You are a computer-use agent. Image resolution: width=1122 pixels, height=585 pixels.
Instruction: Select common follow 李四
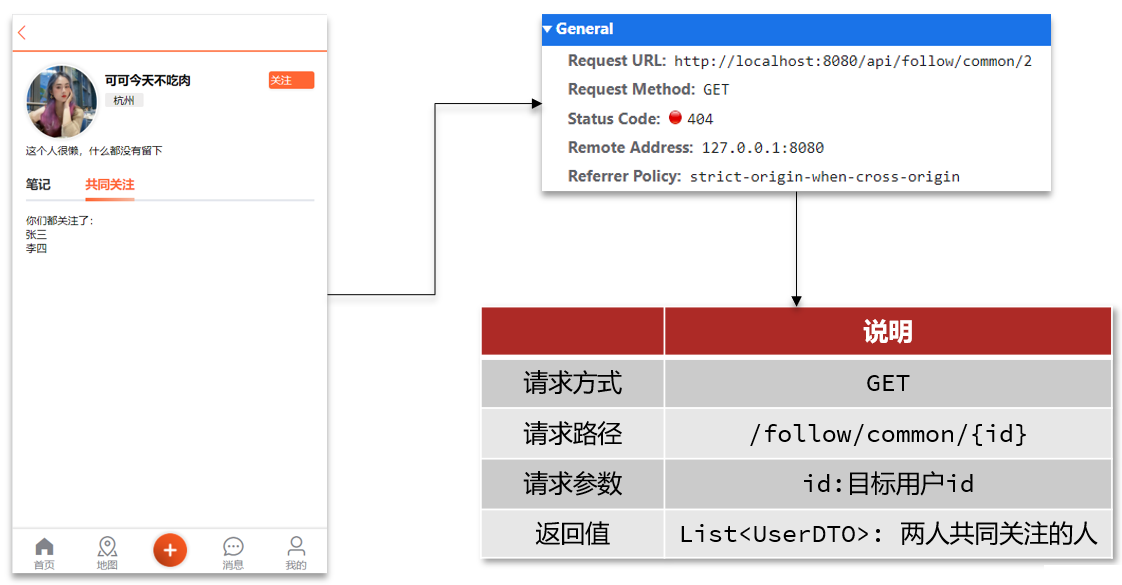(36, 249)
